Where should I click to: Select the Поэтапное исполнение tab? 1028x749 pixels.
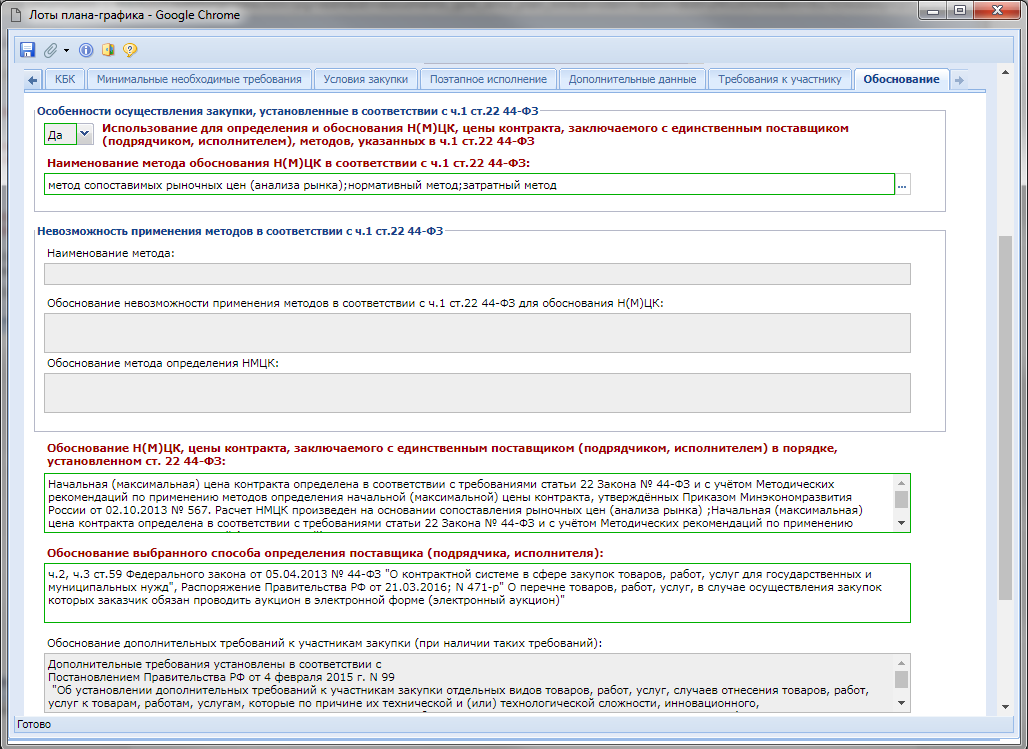(x=488, y=79)
